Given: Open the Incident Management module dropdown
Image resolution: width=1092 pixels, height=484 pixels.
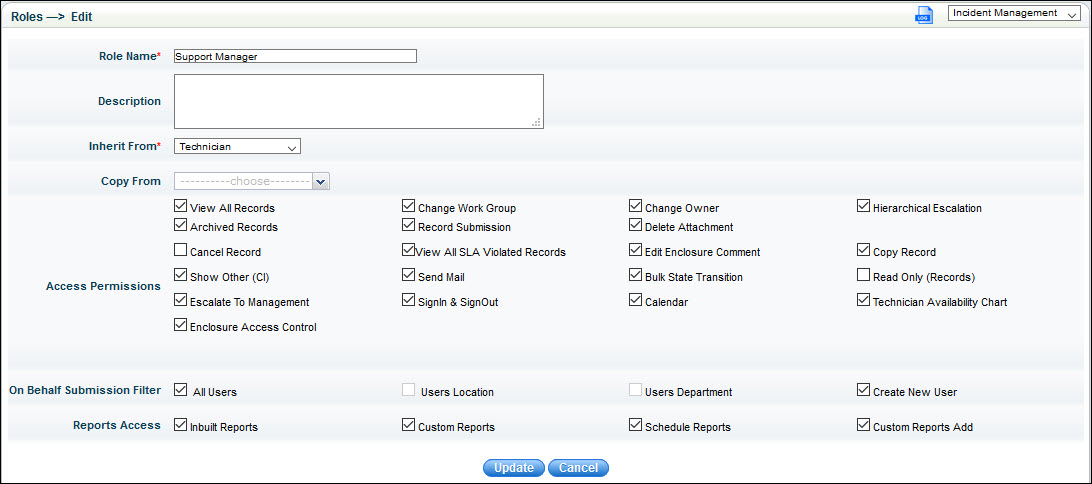Looking at the screenshot, I should pos(1014,14).
